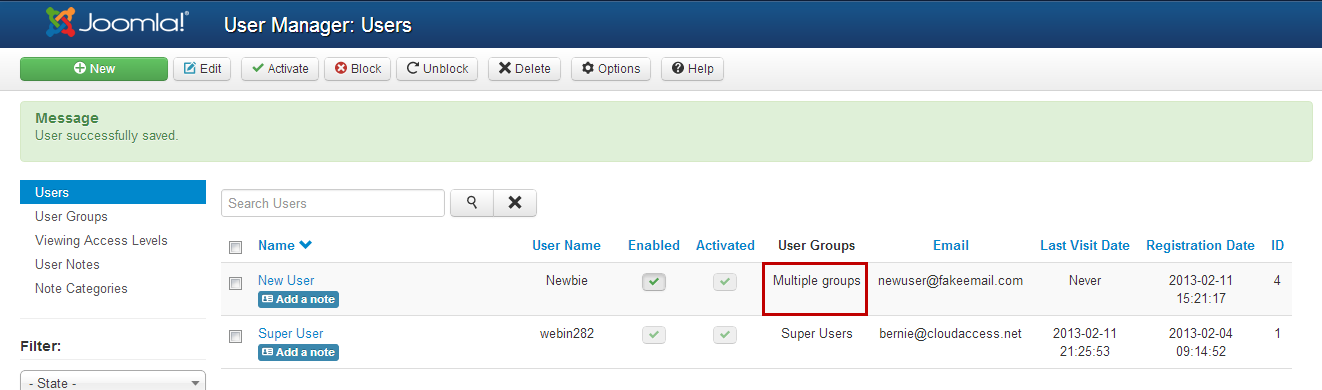Screen dimensions: 1322x390
Task: Toggle the select-all checkbox in table header
Action: [235, 247]
